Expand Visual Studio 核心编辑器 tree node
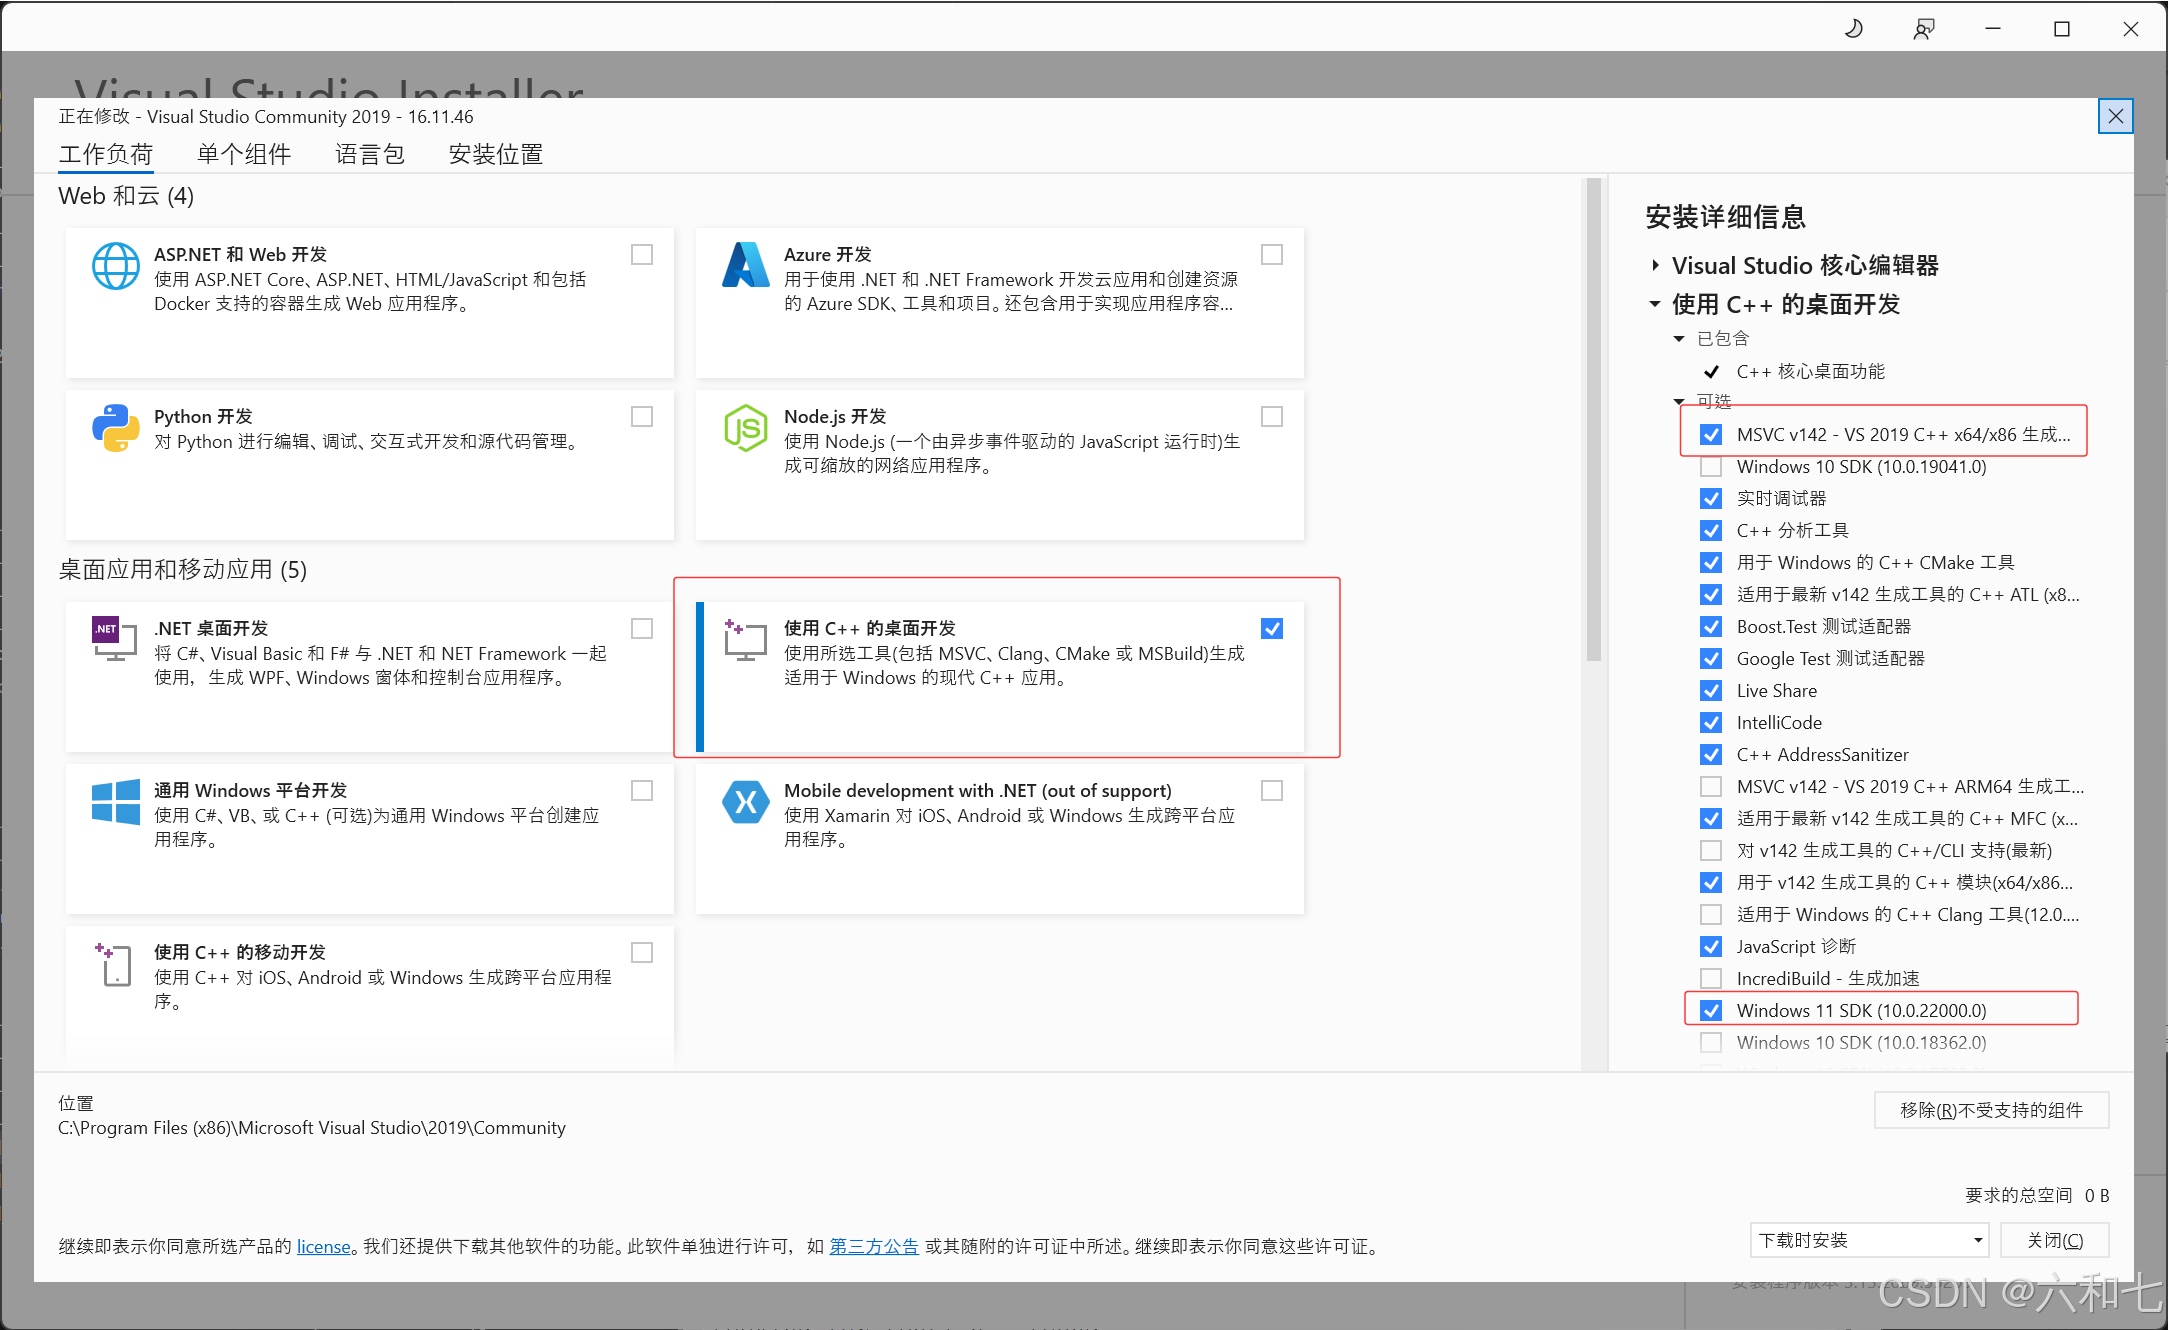The width and height of the screenshot is (2168, 1330). [x=1656, y=265]
